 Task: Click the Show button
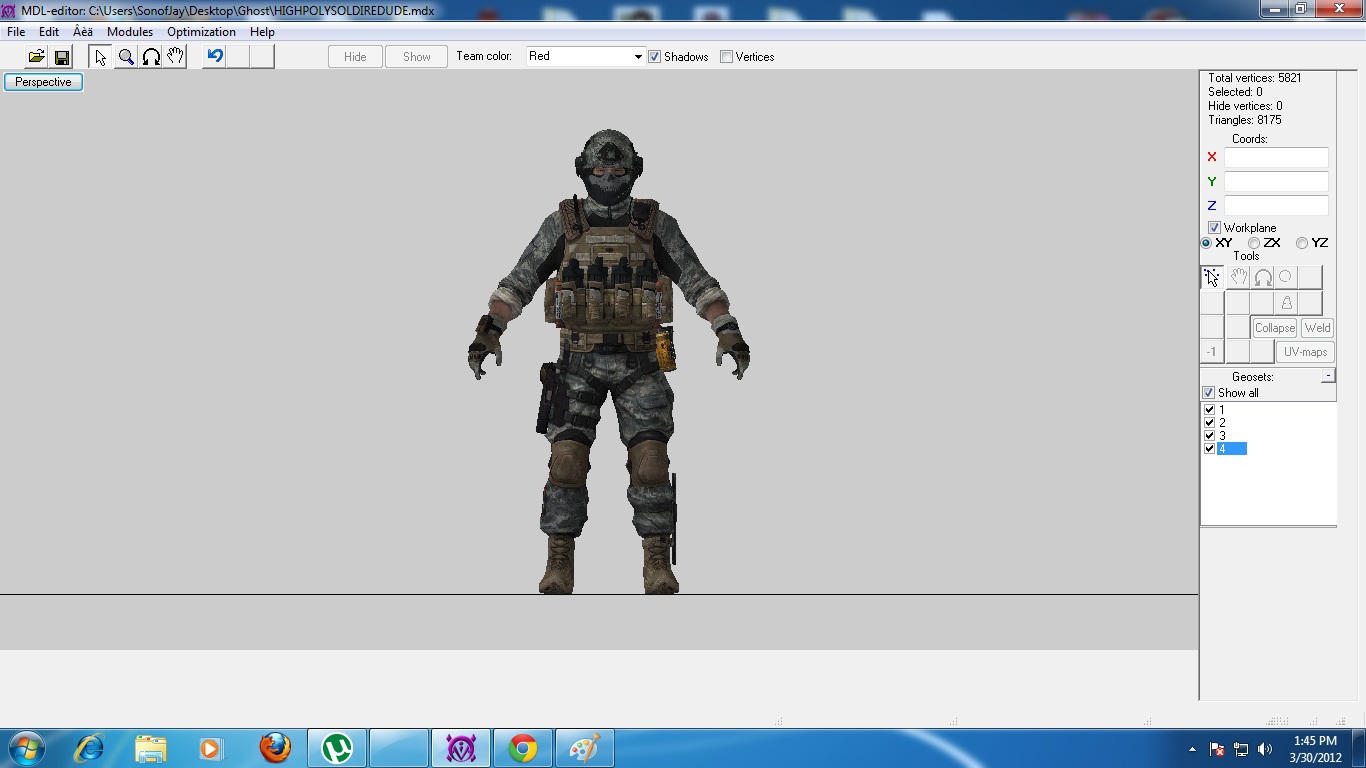[417, 57]
